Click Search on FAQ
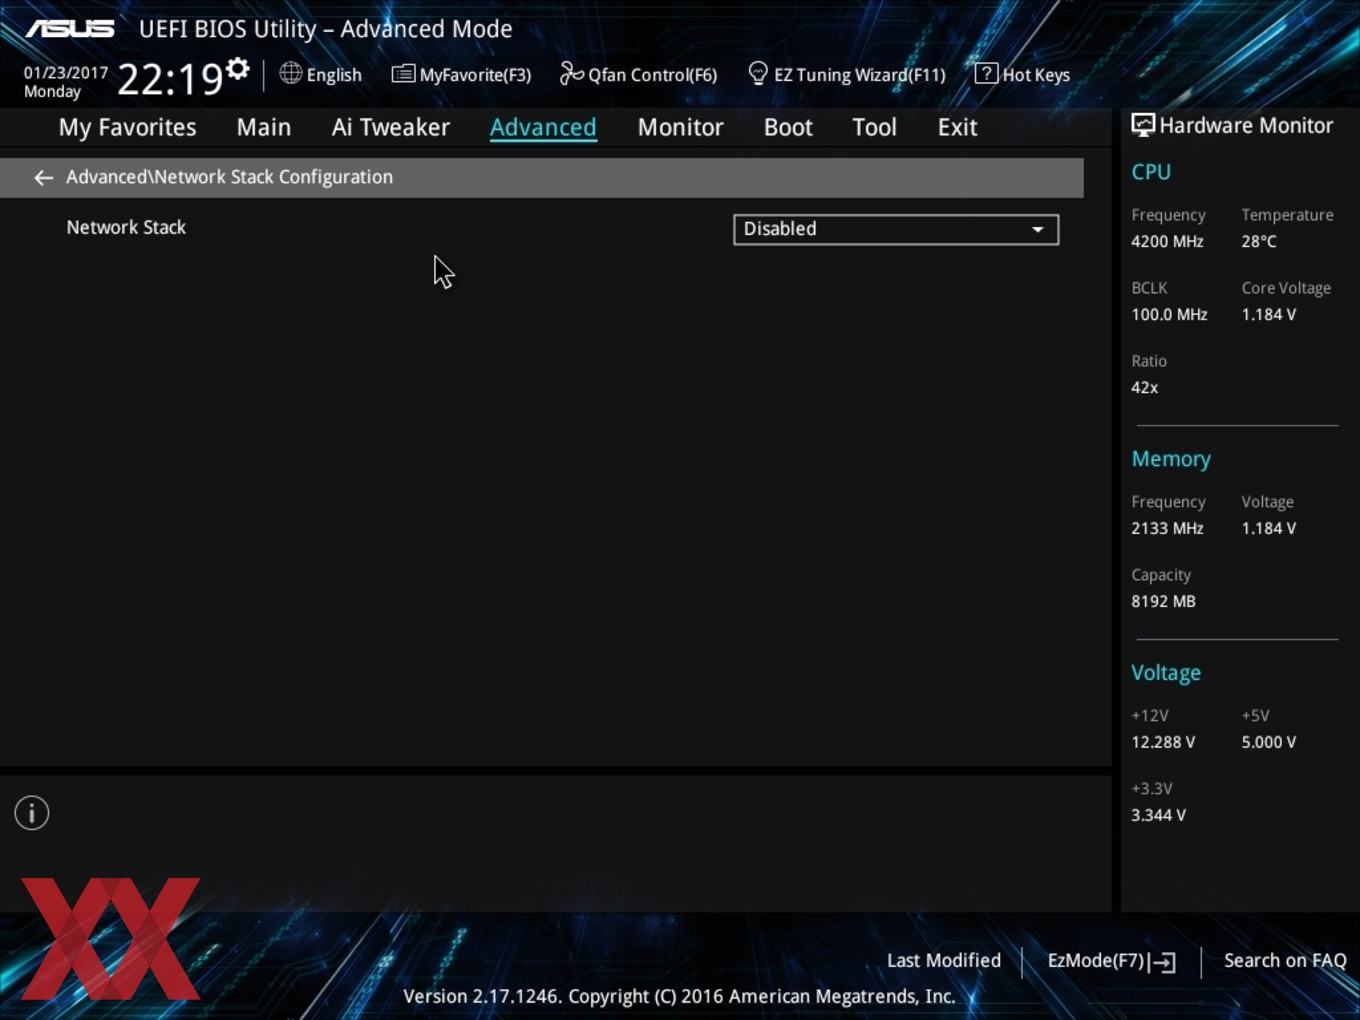Screen dimensions: 1360x1020 (x=1285, y=960)
